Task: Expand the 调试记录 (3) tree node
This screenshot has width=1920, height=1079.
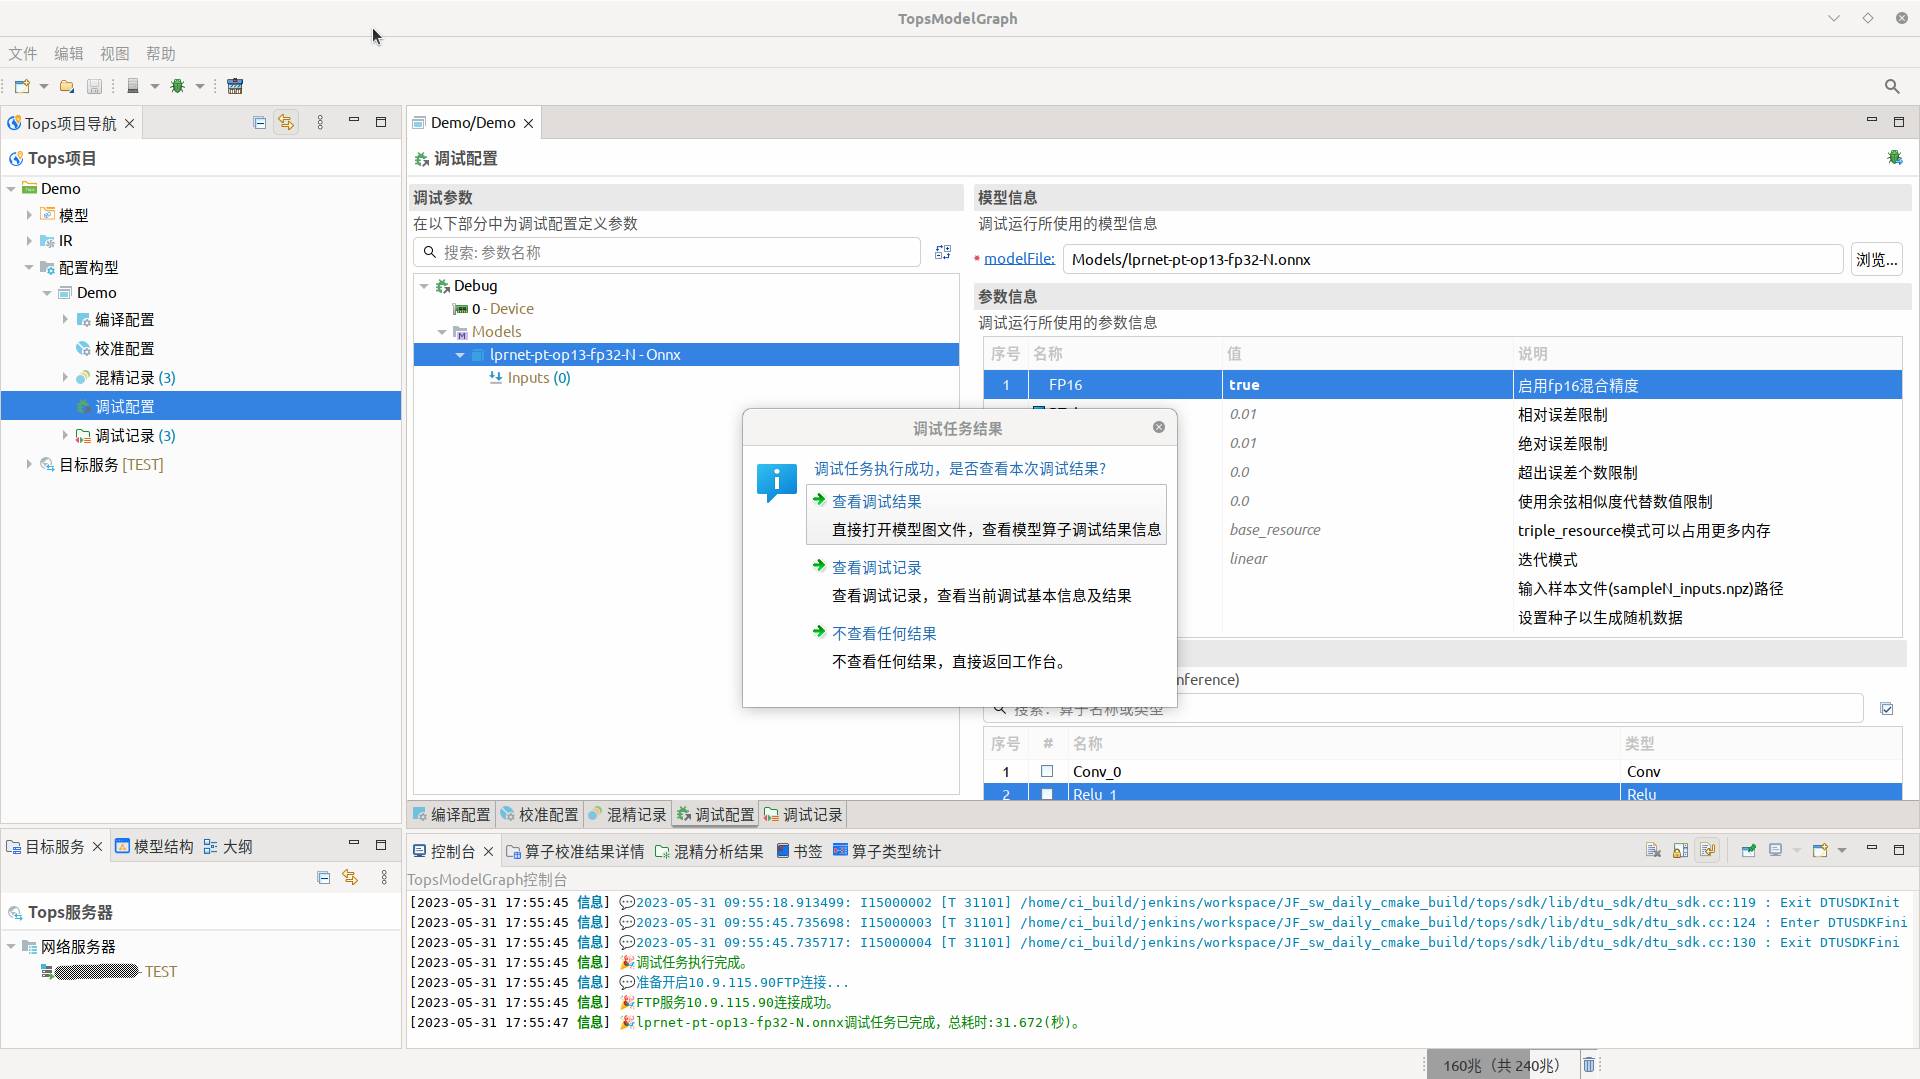Action: click(65, 435)
